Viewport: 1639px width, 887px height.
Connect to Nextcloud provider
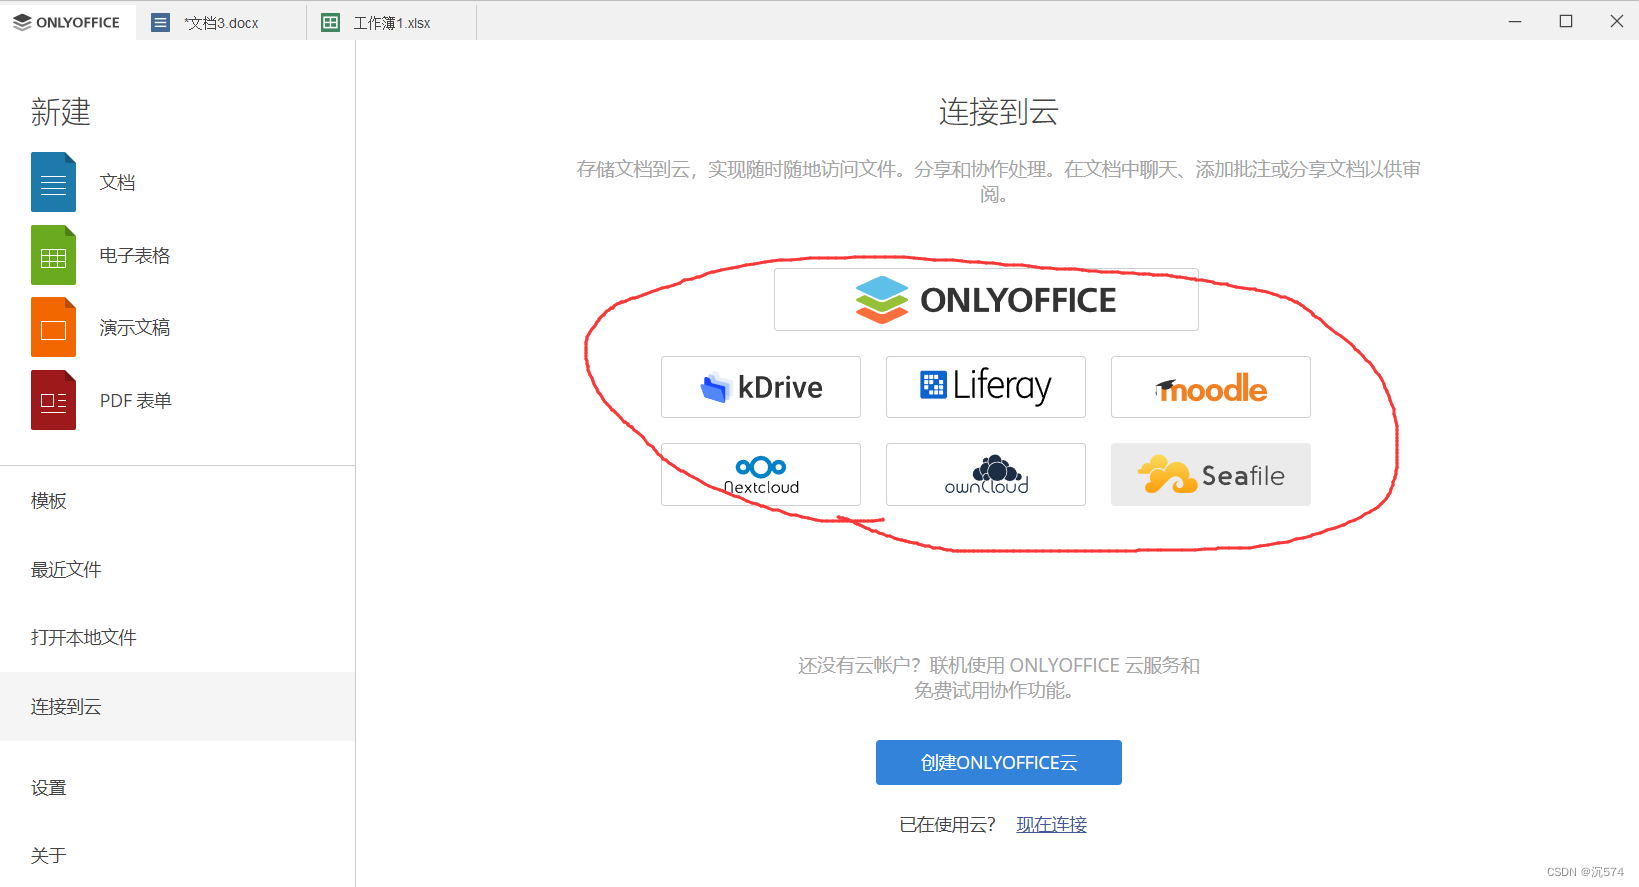[x=761, y=474]
